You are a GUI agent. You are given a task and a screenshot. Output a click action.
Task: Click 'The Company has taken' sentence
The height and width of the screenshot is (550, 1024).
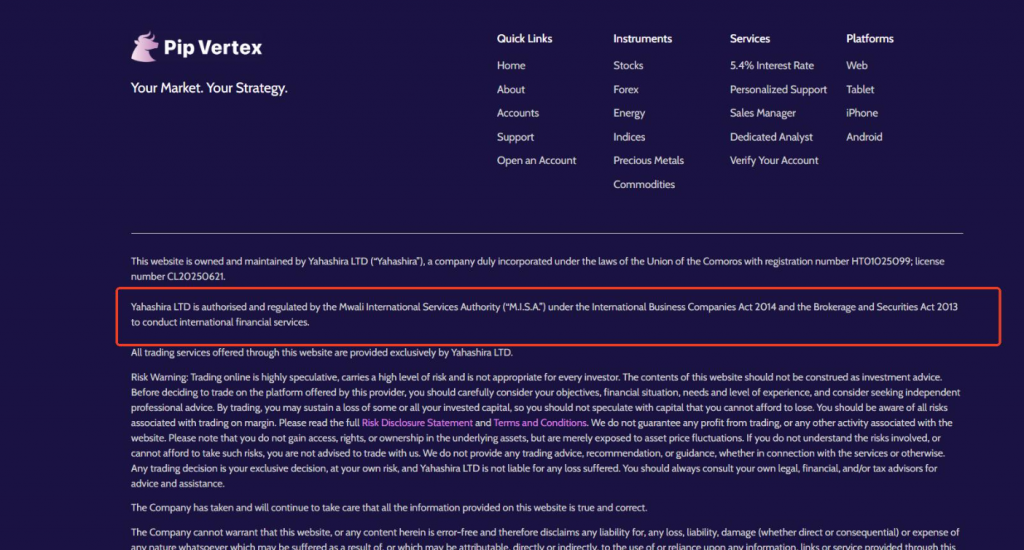[389, 508]
